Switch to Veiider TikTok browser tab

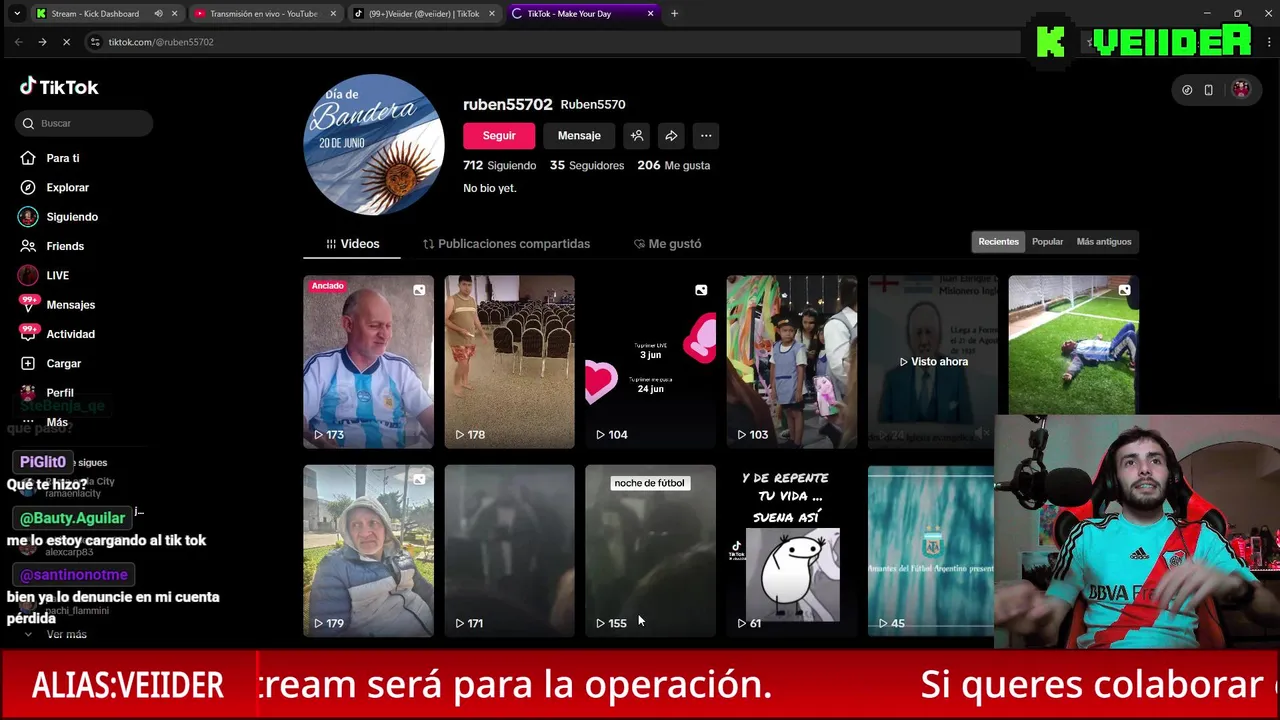pos(424,14)
